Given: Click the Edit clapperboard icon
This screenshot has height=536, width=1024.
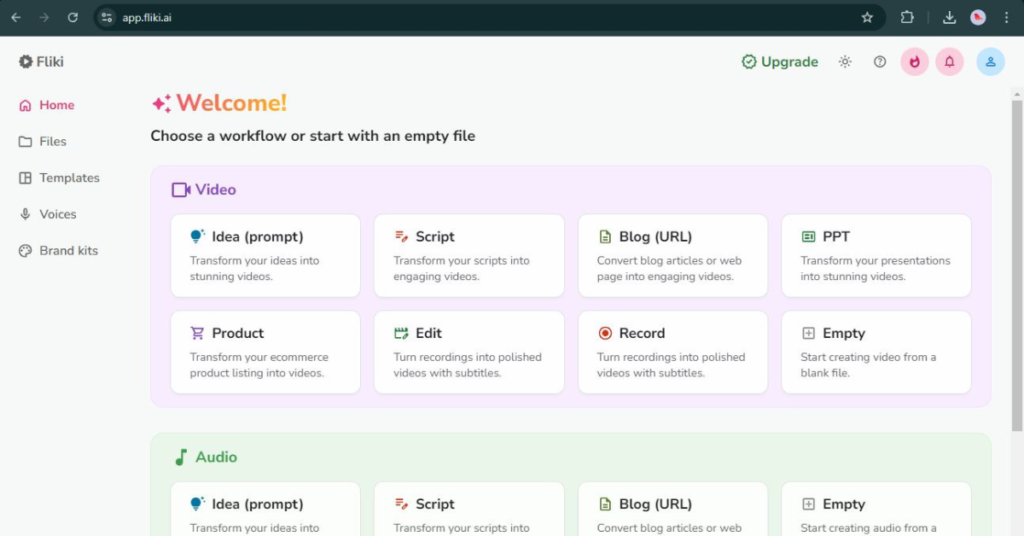Looking at the screenshot, I should coord(401,333).
